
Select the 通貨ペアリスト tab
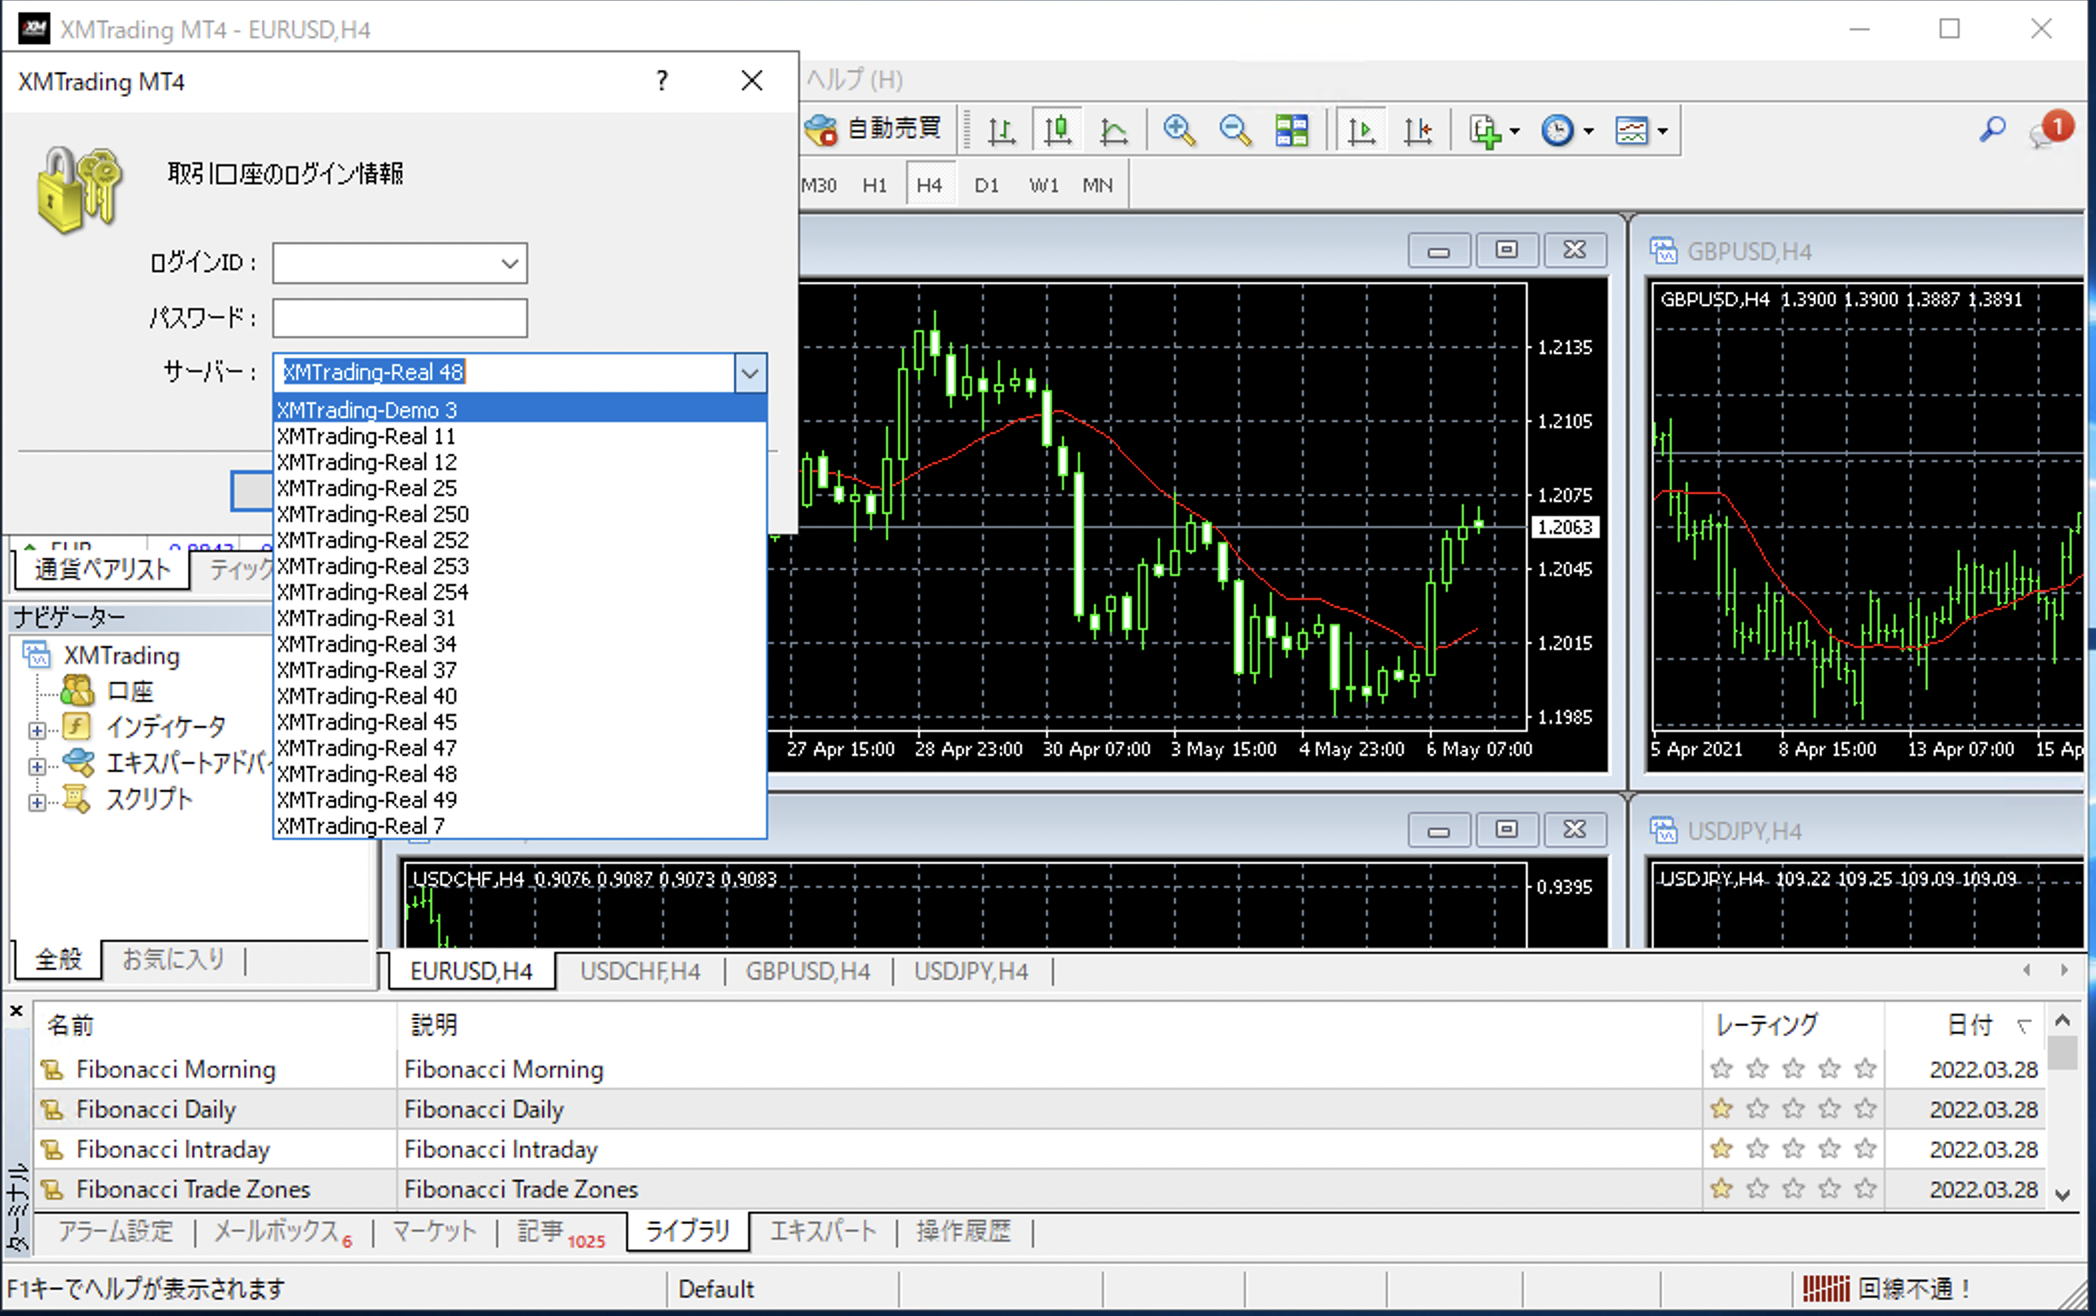[102, 569]
